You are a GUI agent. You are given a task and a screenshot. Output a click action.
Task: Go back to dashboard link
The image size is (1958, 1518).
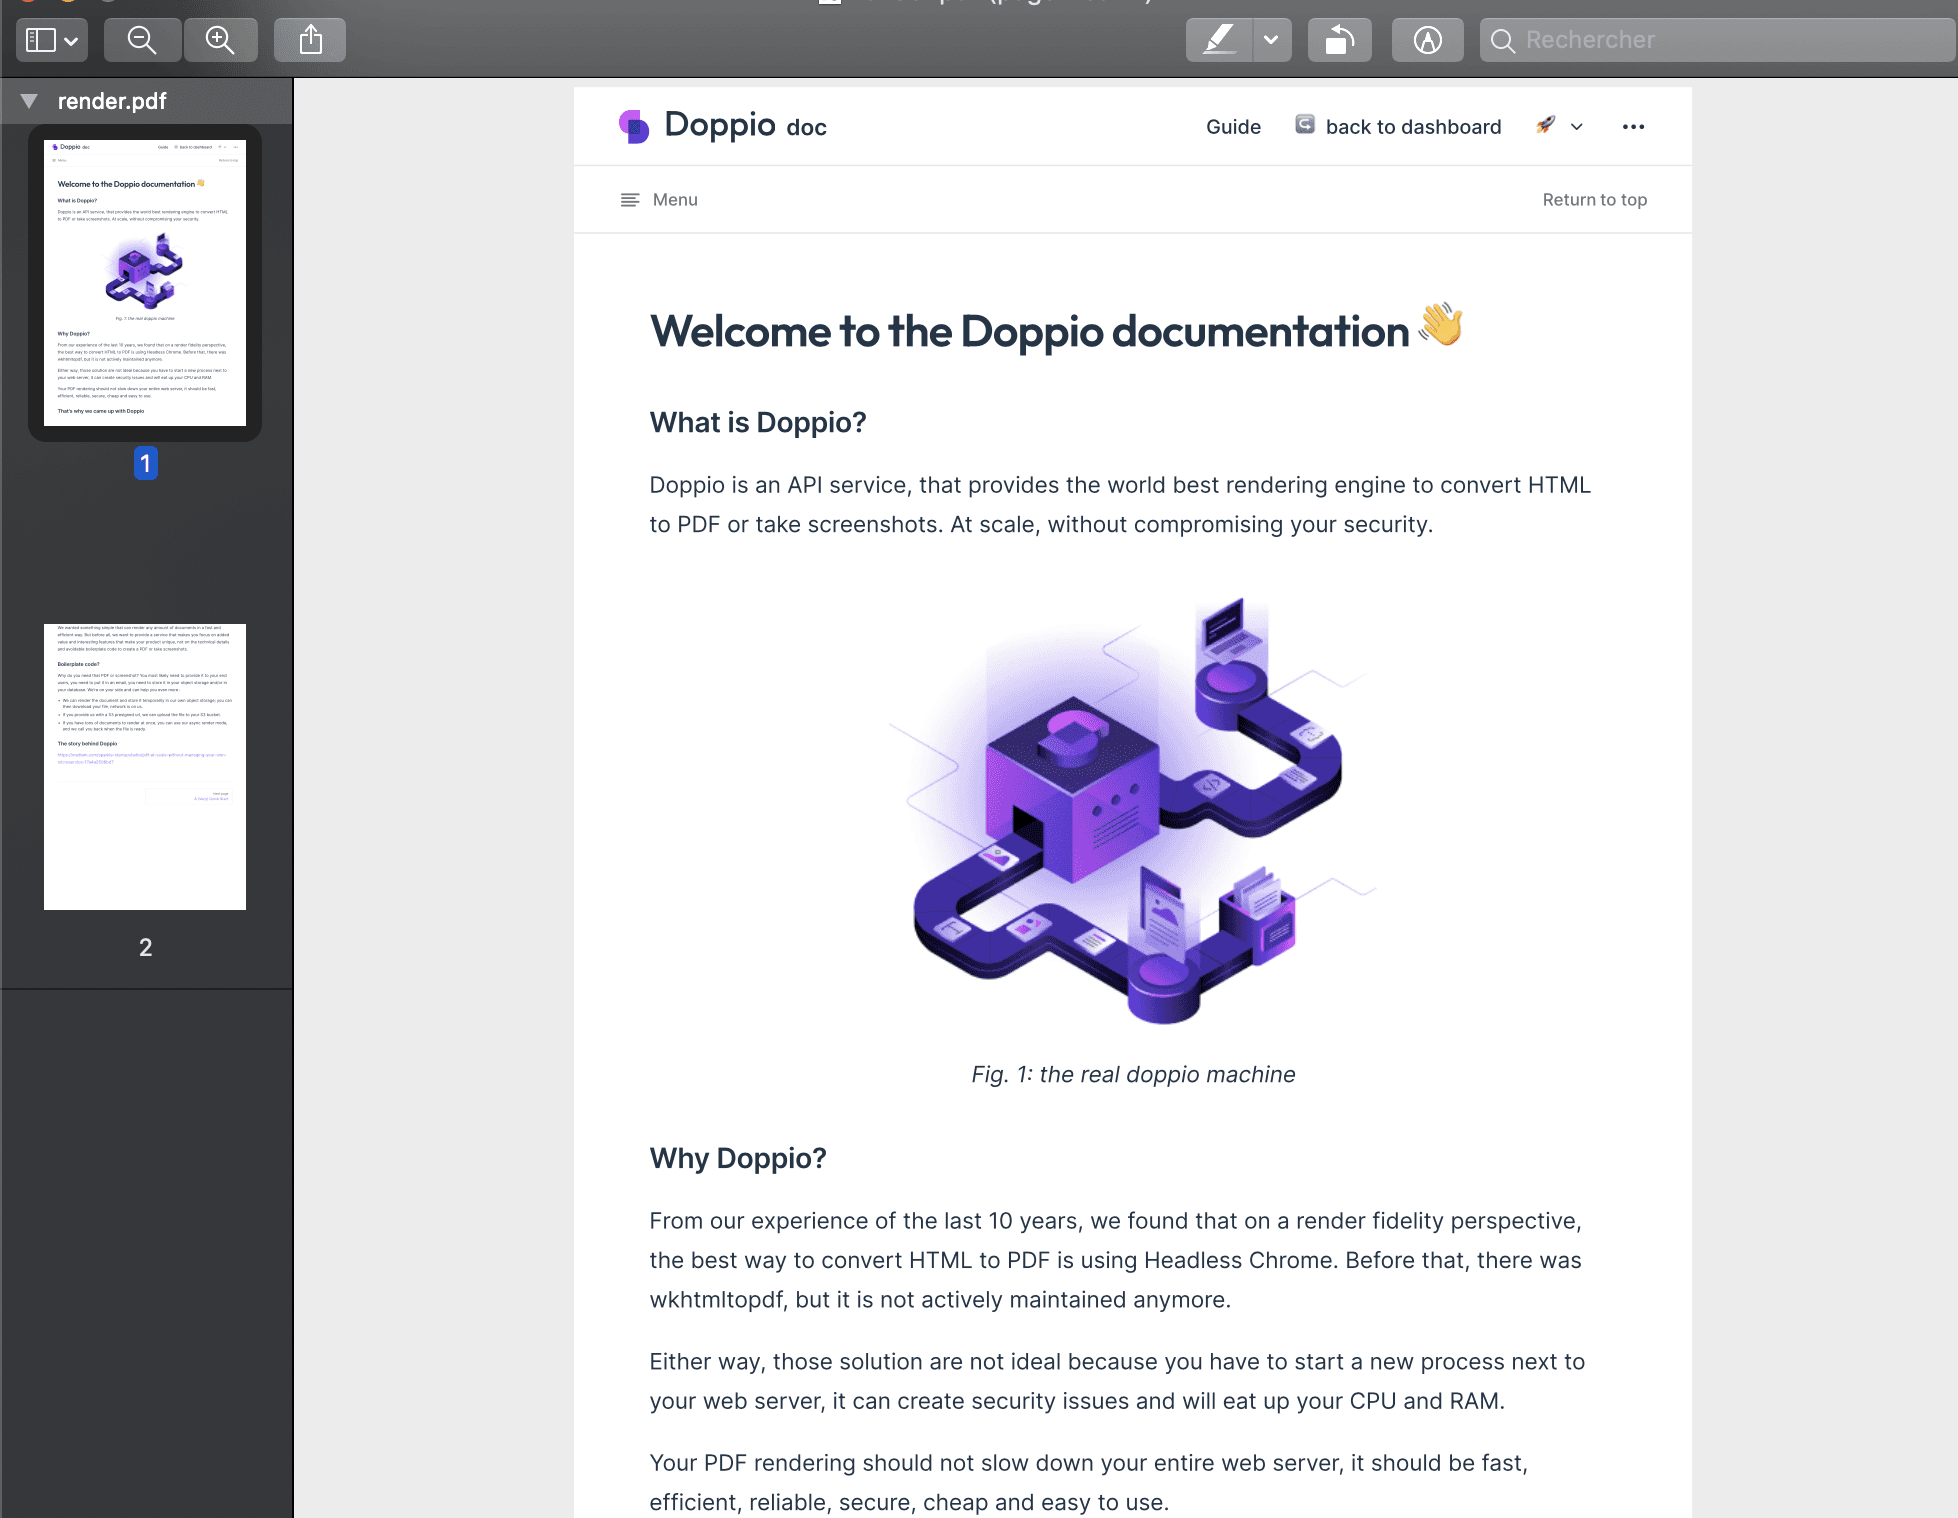pyautogui.click(x=1398, y=127)
